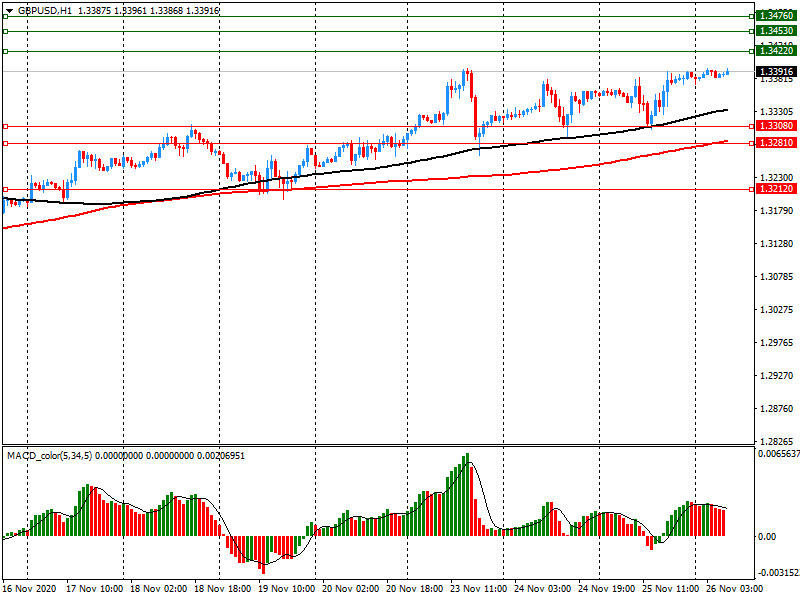The height and width of the screenshot is (600, 800).
Task: Grab left handle of the 1.34220 green line
Action: pos(6,51)
